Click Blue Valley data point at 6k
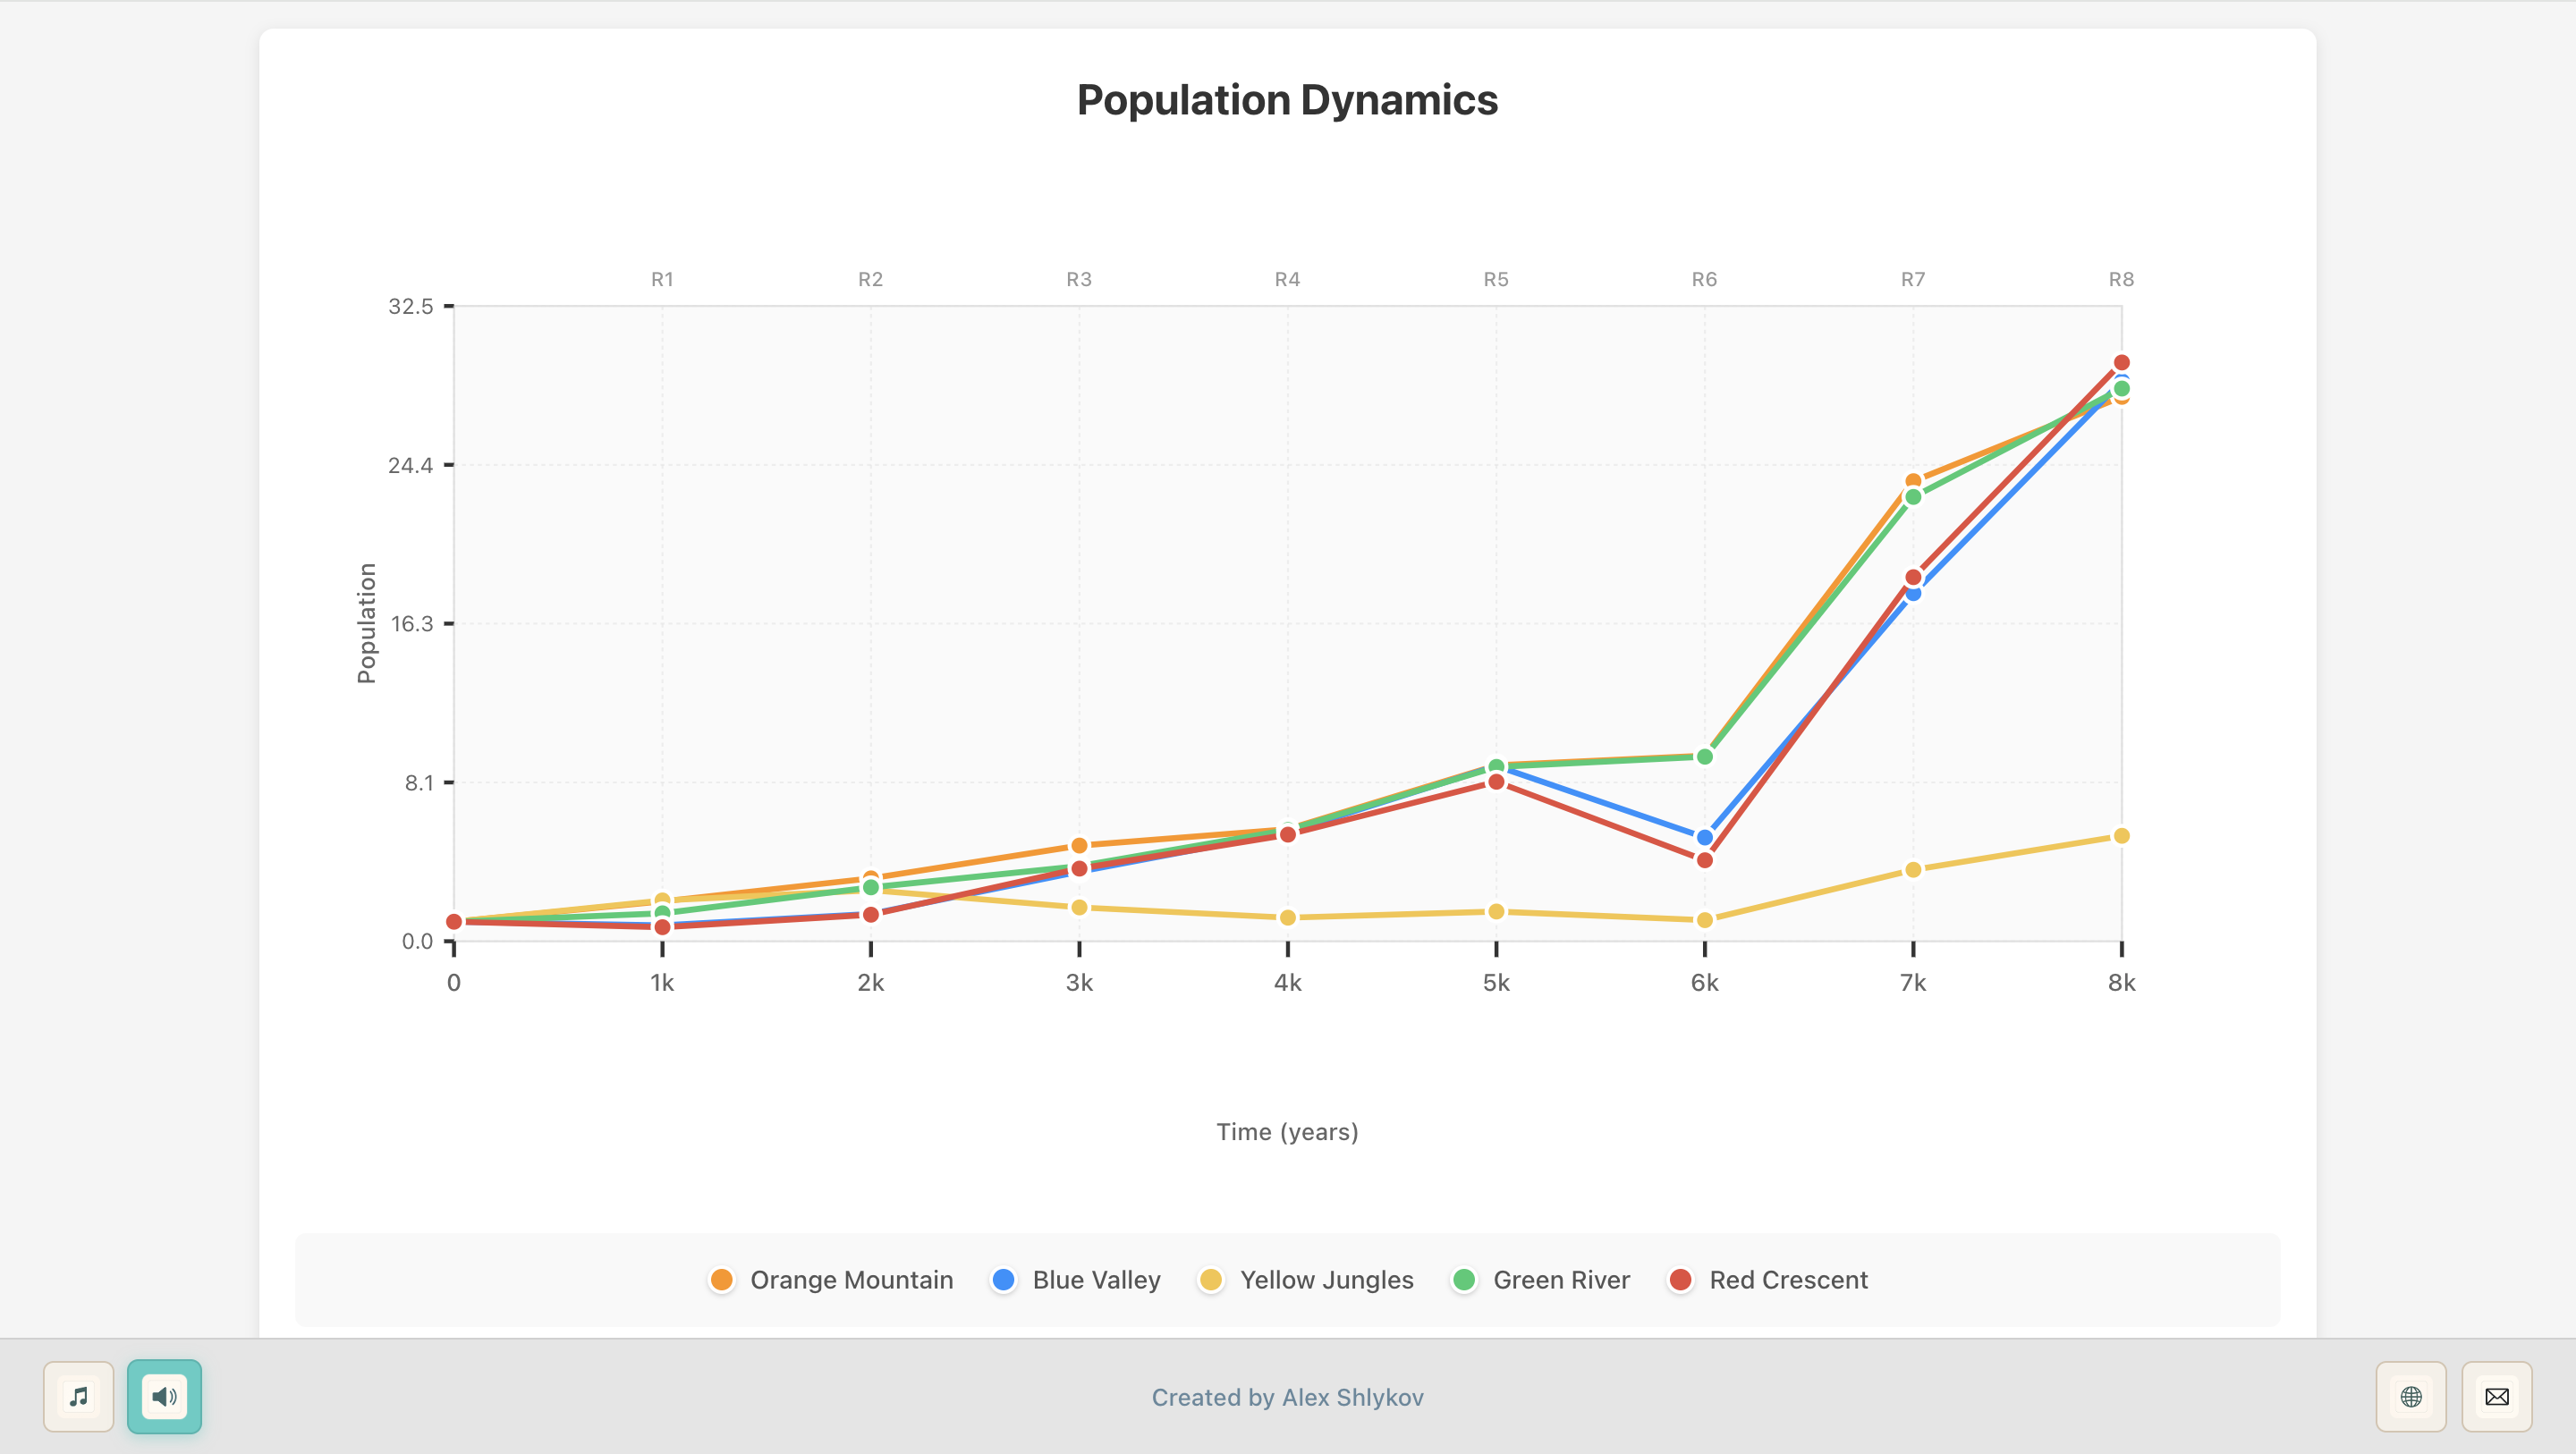Viewport: 2576px width, 1454px height. [1704, 837]
